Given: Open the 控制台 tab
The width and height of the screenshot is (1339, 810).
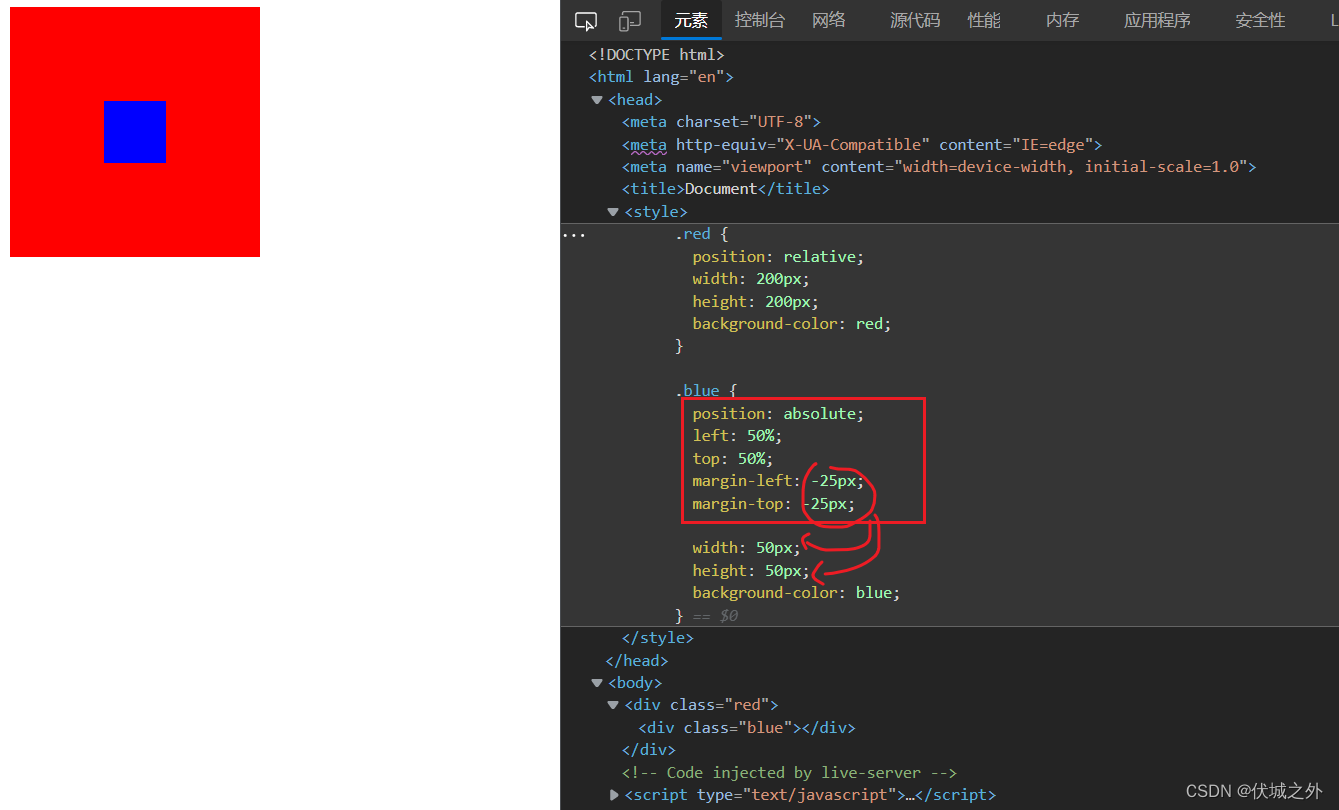Looking at the screenshot, I should 760,20.
